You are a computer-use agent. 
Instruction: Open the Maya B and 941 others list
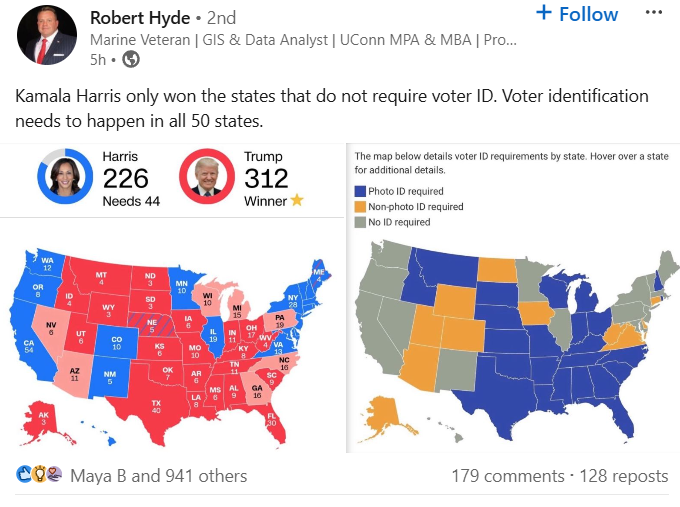pyautogui.click(x=158, y=476)
